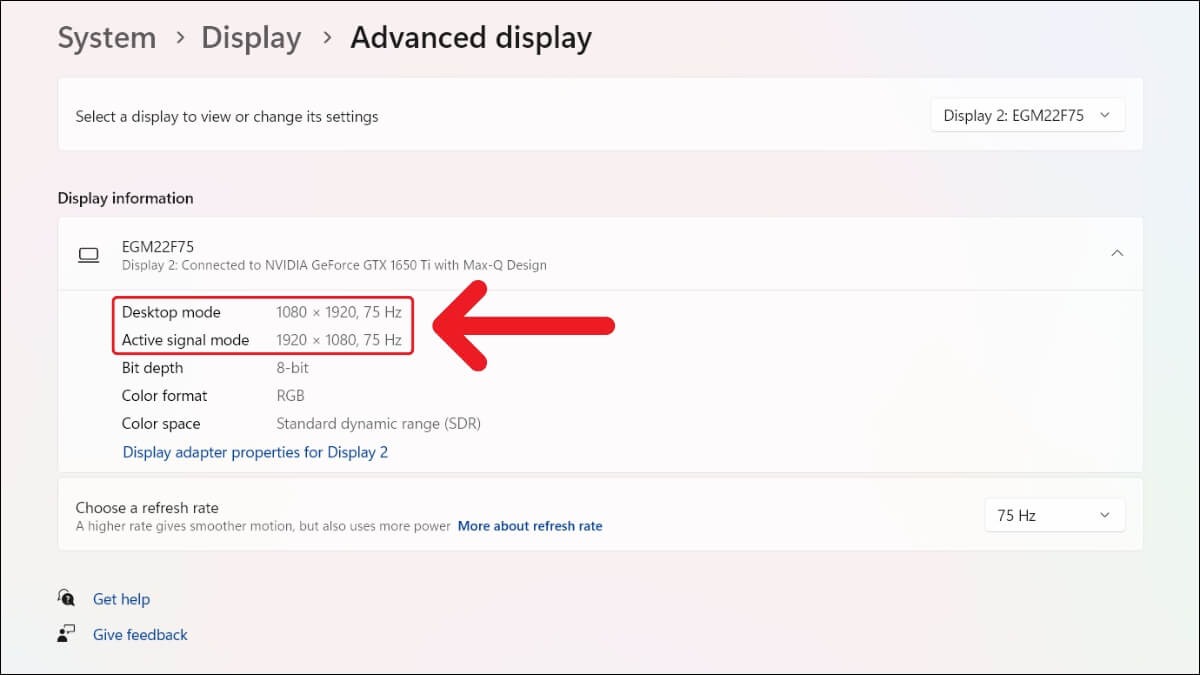The width and height of the screenshot is (1200, 675).
Task: Open Display adapter properties for Display 2
Action: coord(255,452)
